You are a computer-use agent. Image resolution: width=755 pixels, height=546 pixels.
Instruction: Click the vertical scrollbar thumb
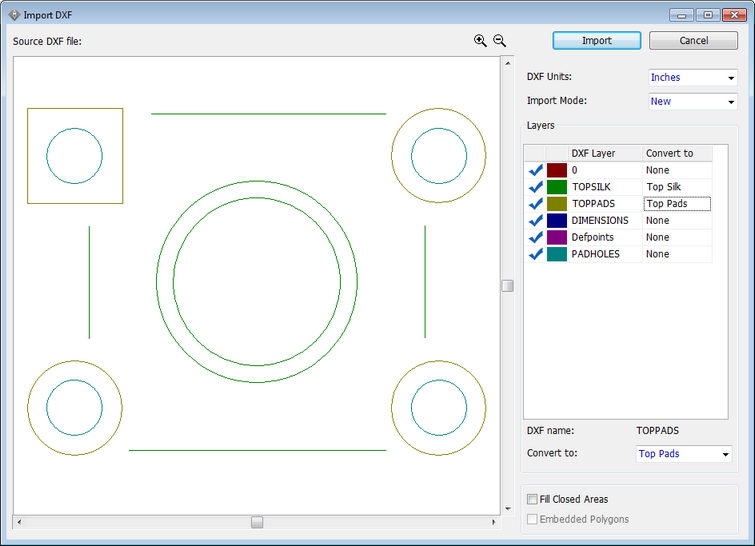click(508, 286)
